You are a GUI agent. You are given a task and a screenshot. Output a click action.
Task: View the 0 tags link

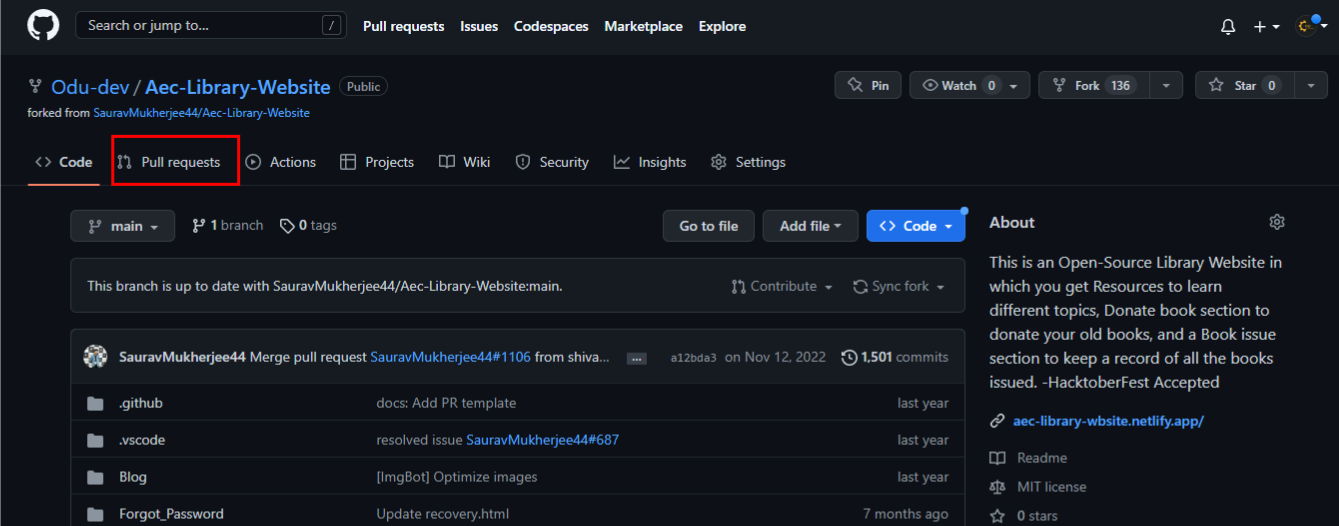(308, 226)
